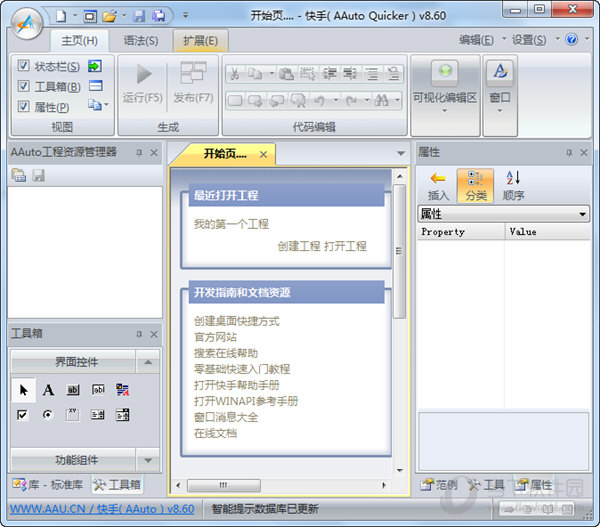The height and width of the screenshot is (527, 600).
Task: Click the Property column header
Action: 461,232
